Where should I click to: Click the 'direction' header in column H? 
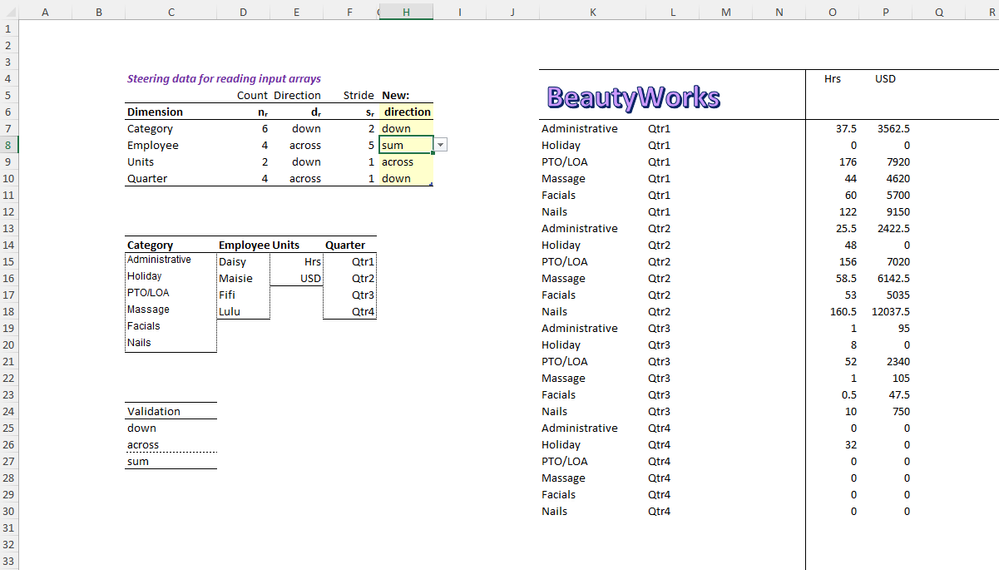tap(407, 112)
